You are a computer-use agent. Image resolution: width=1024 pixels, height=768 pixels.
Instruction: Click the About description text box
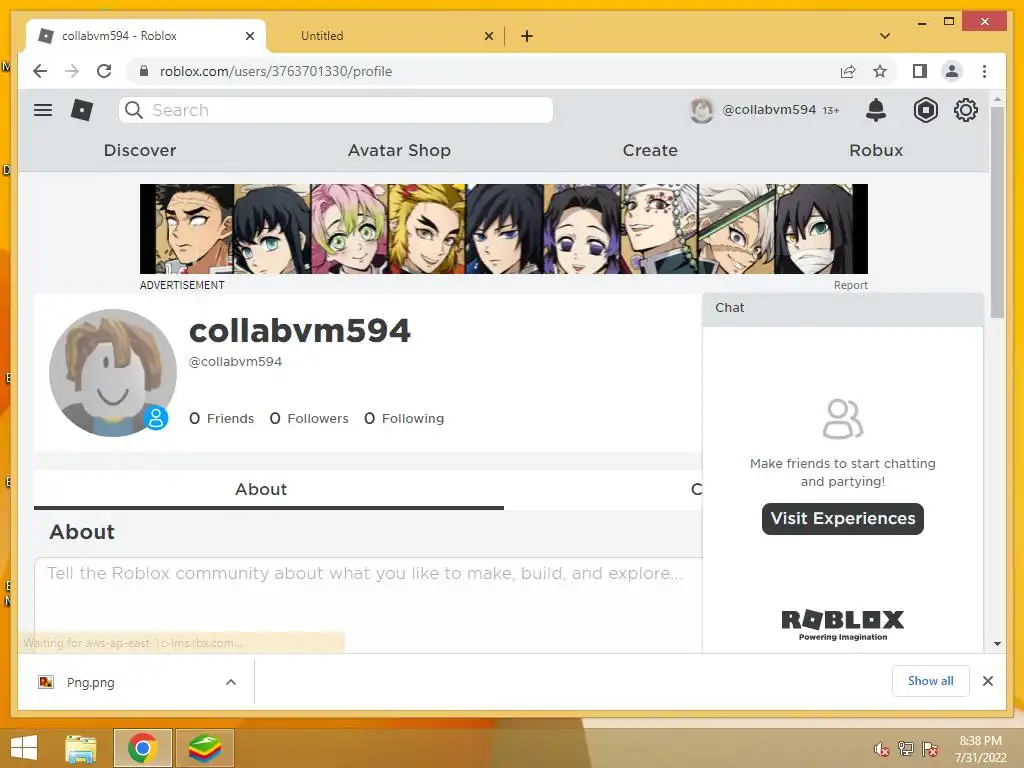[x=368, y=604]
